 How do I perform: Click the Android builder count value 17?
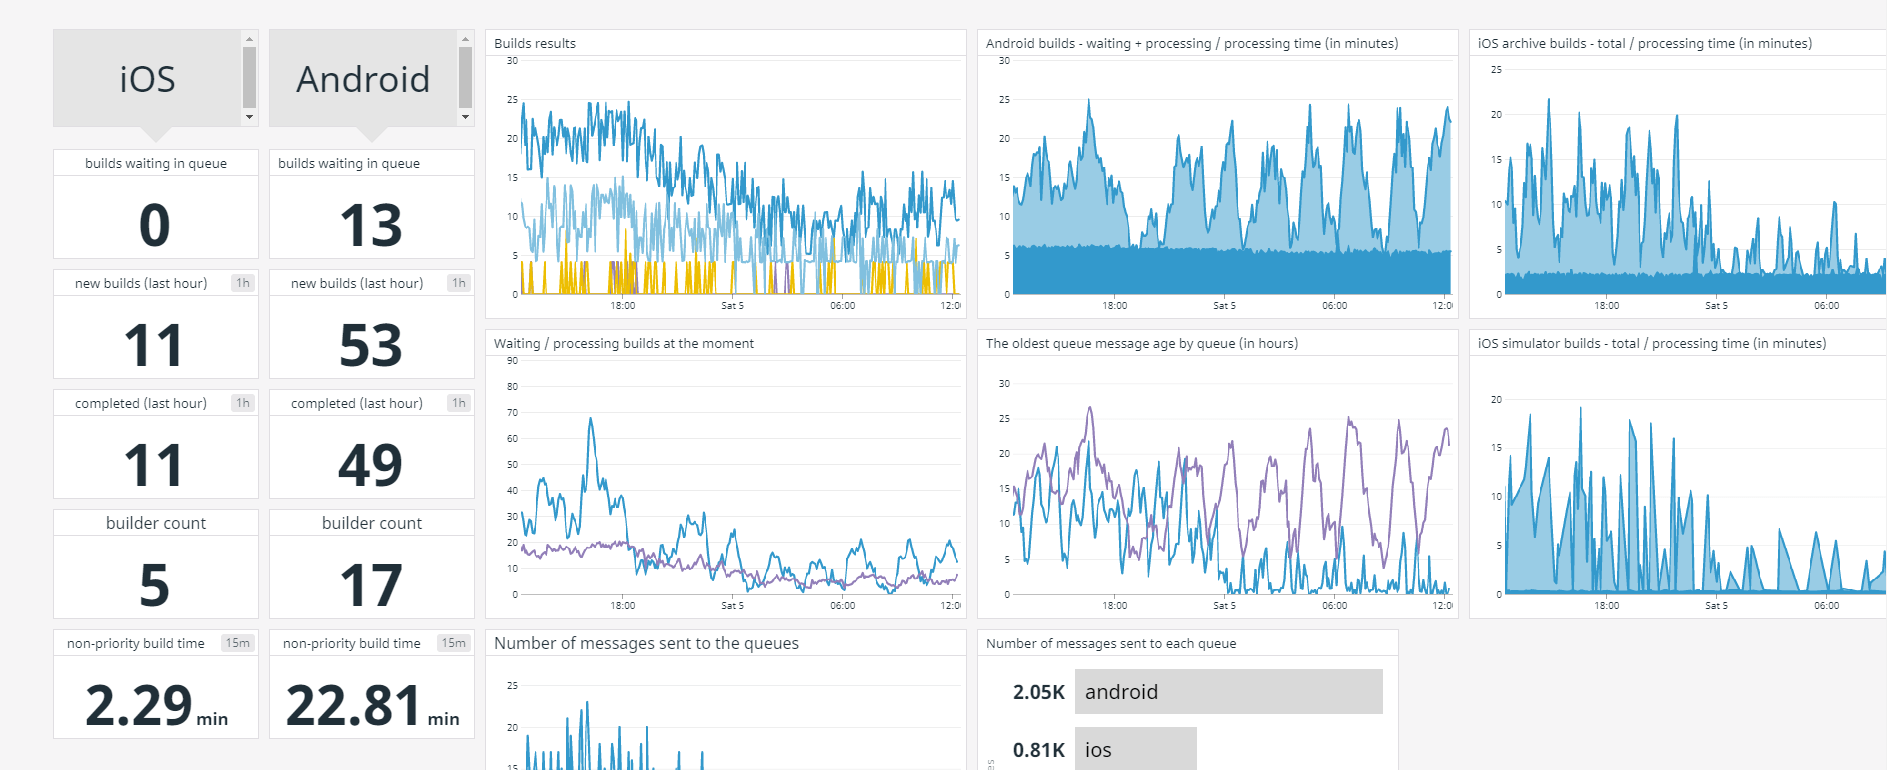(371, 585)
